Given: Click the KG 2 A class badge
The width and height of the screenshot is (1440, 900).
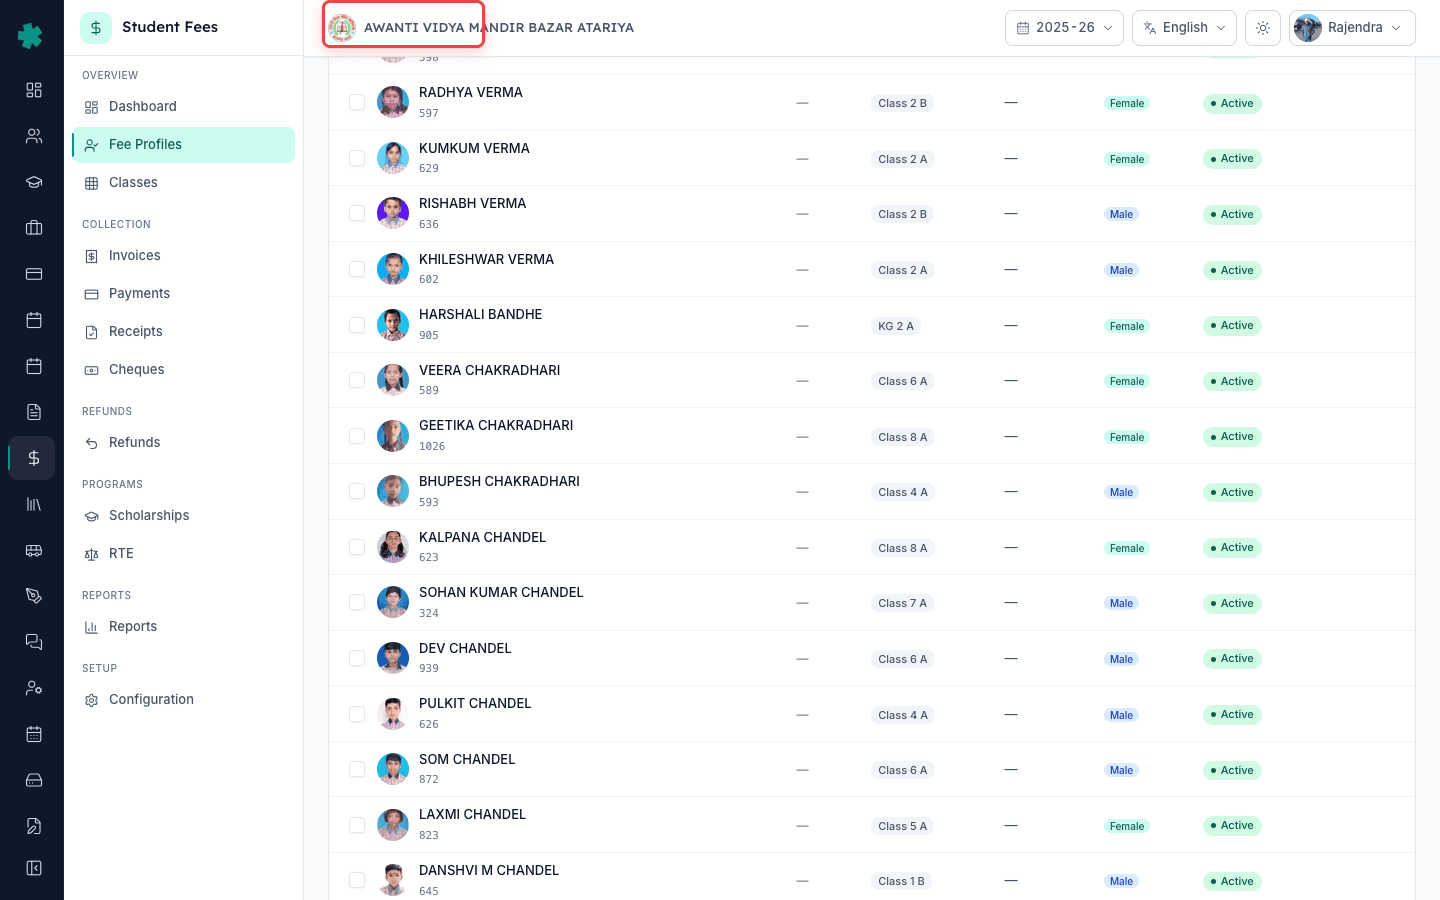Looking at the screenshot, I should point(896,326).
